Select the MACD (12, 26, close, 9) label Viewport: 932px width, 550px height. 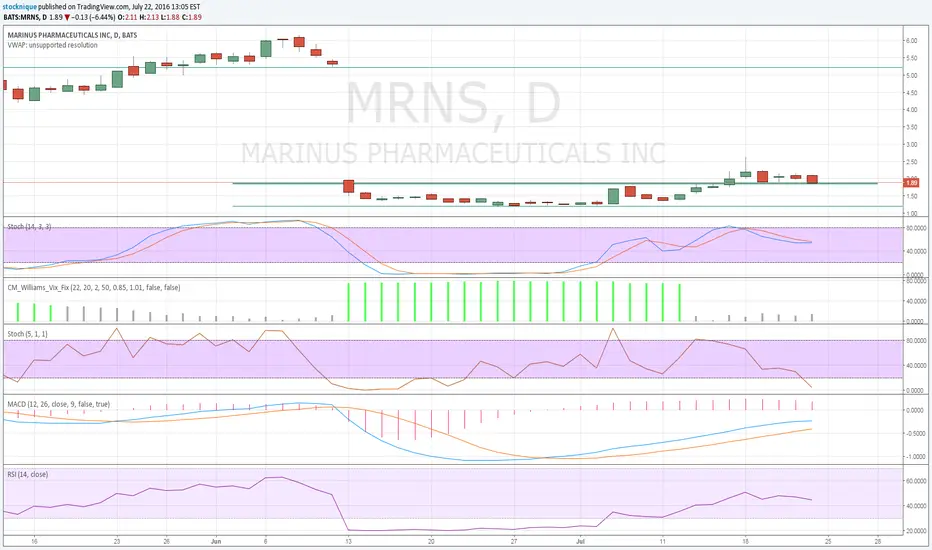59,404
